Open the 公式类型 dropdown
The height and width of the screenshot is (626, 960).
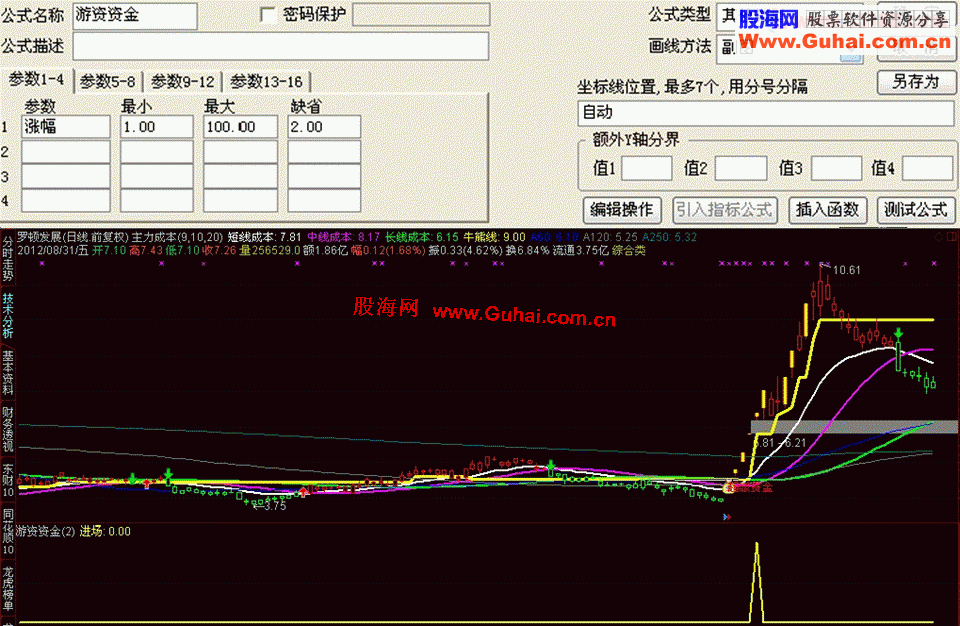click(790, 18)
